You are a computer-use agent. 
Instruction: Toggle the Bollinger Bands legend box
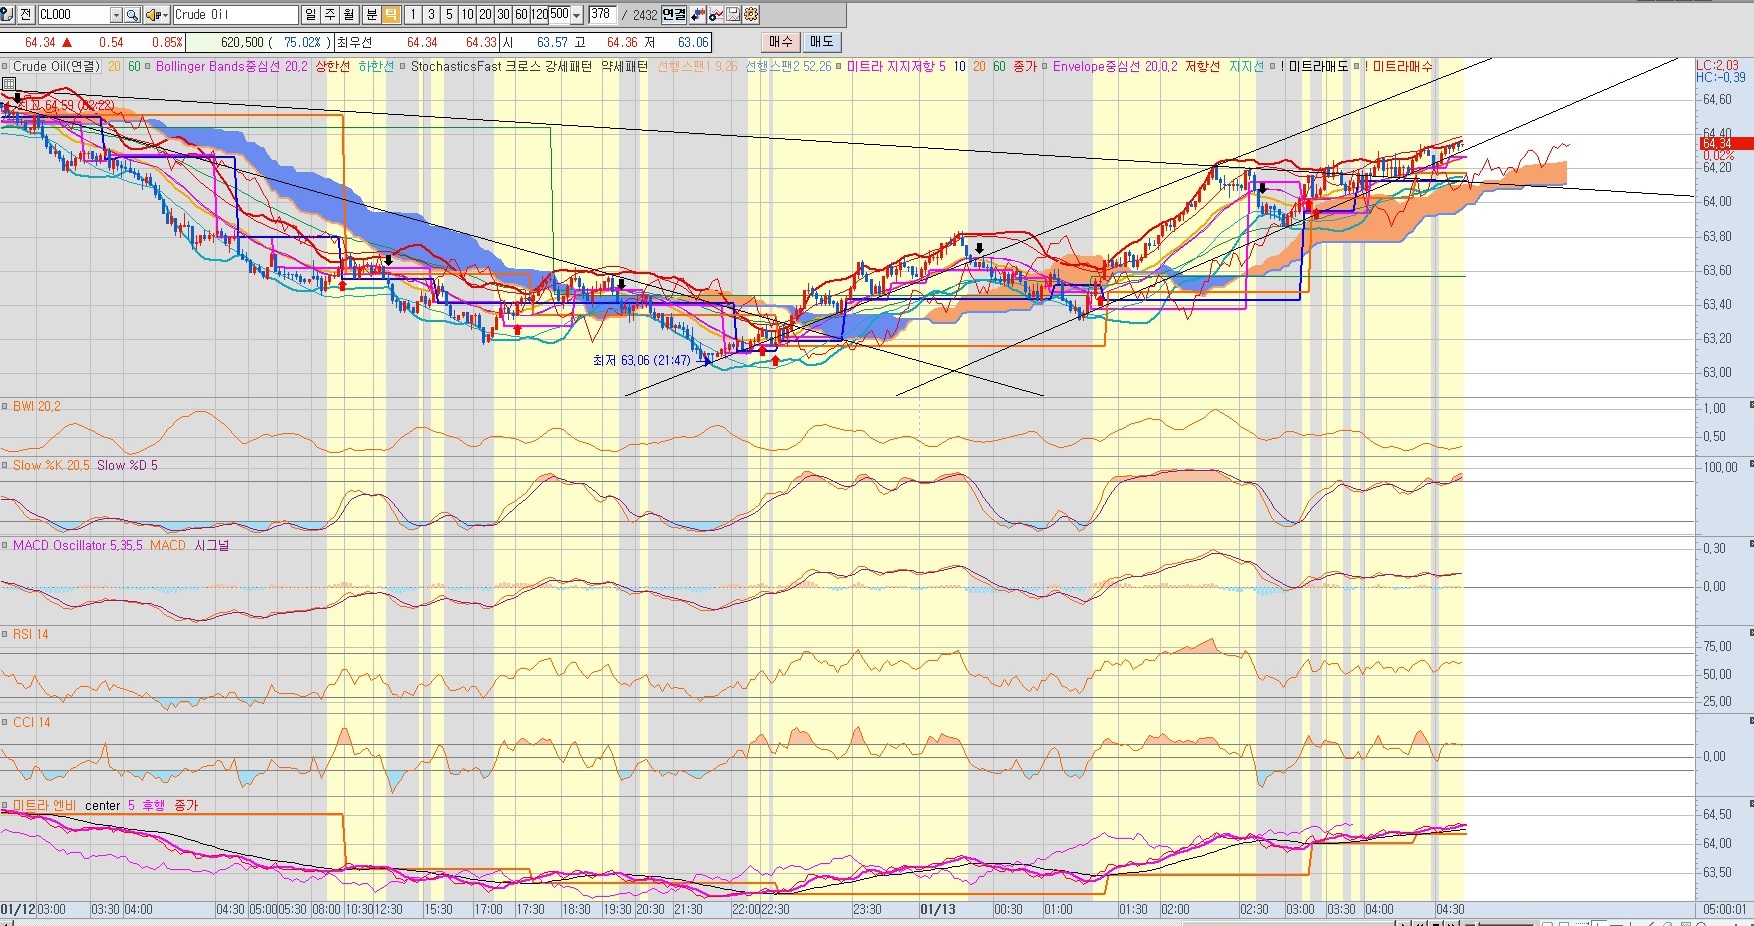(148, 67)
